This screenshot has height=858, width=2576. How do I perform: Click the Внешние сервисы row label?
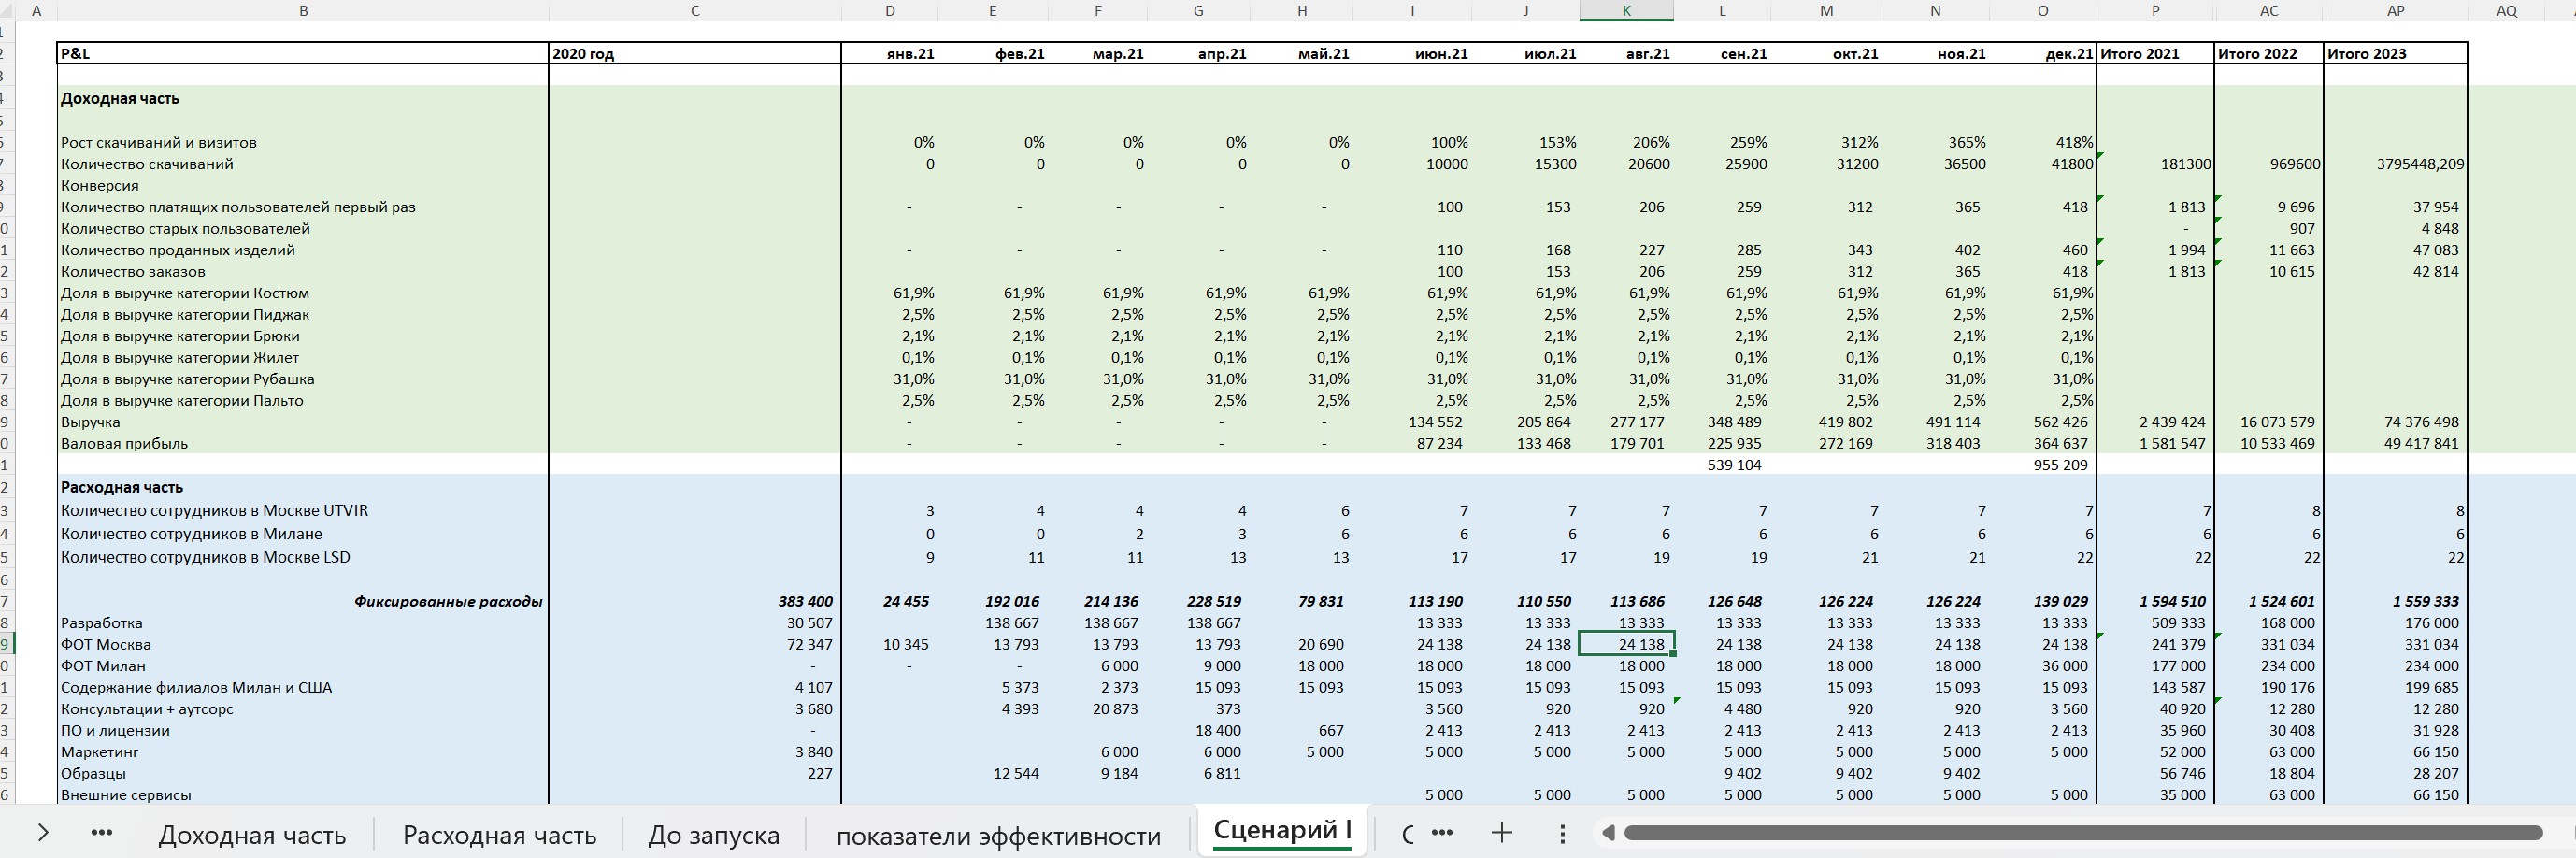click(x=126, y=795)
